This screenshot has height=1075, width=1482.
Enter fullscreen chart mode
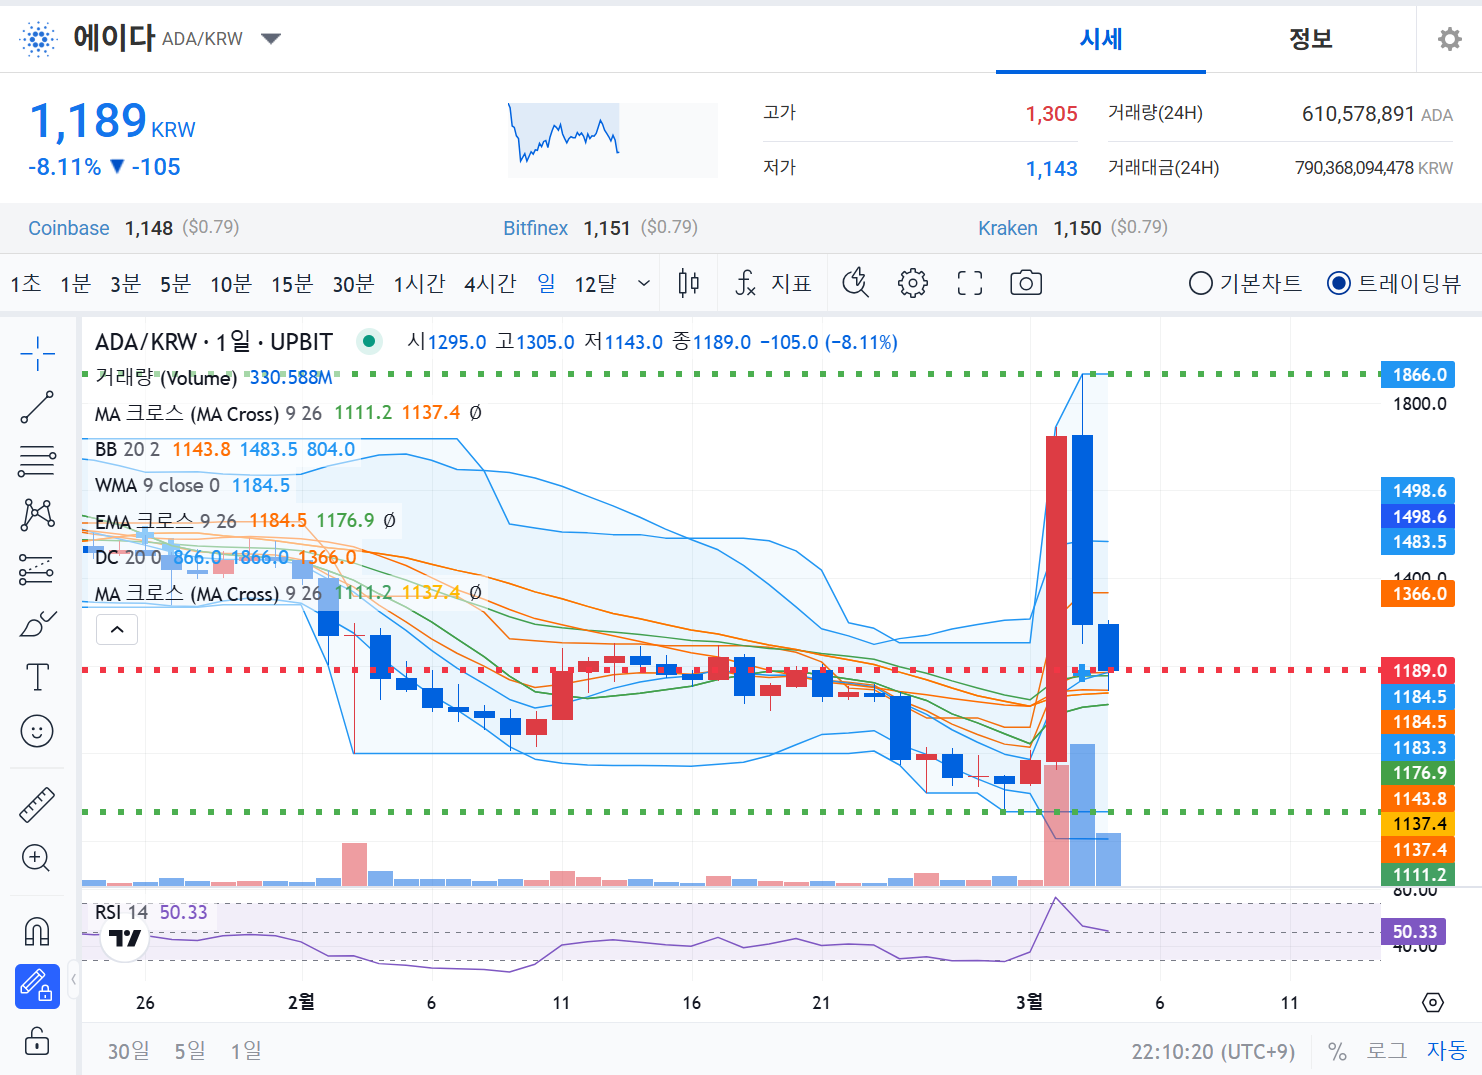(x=969, y=283)
